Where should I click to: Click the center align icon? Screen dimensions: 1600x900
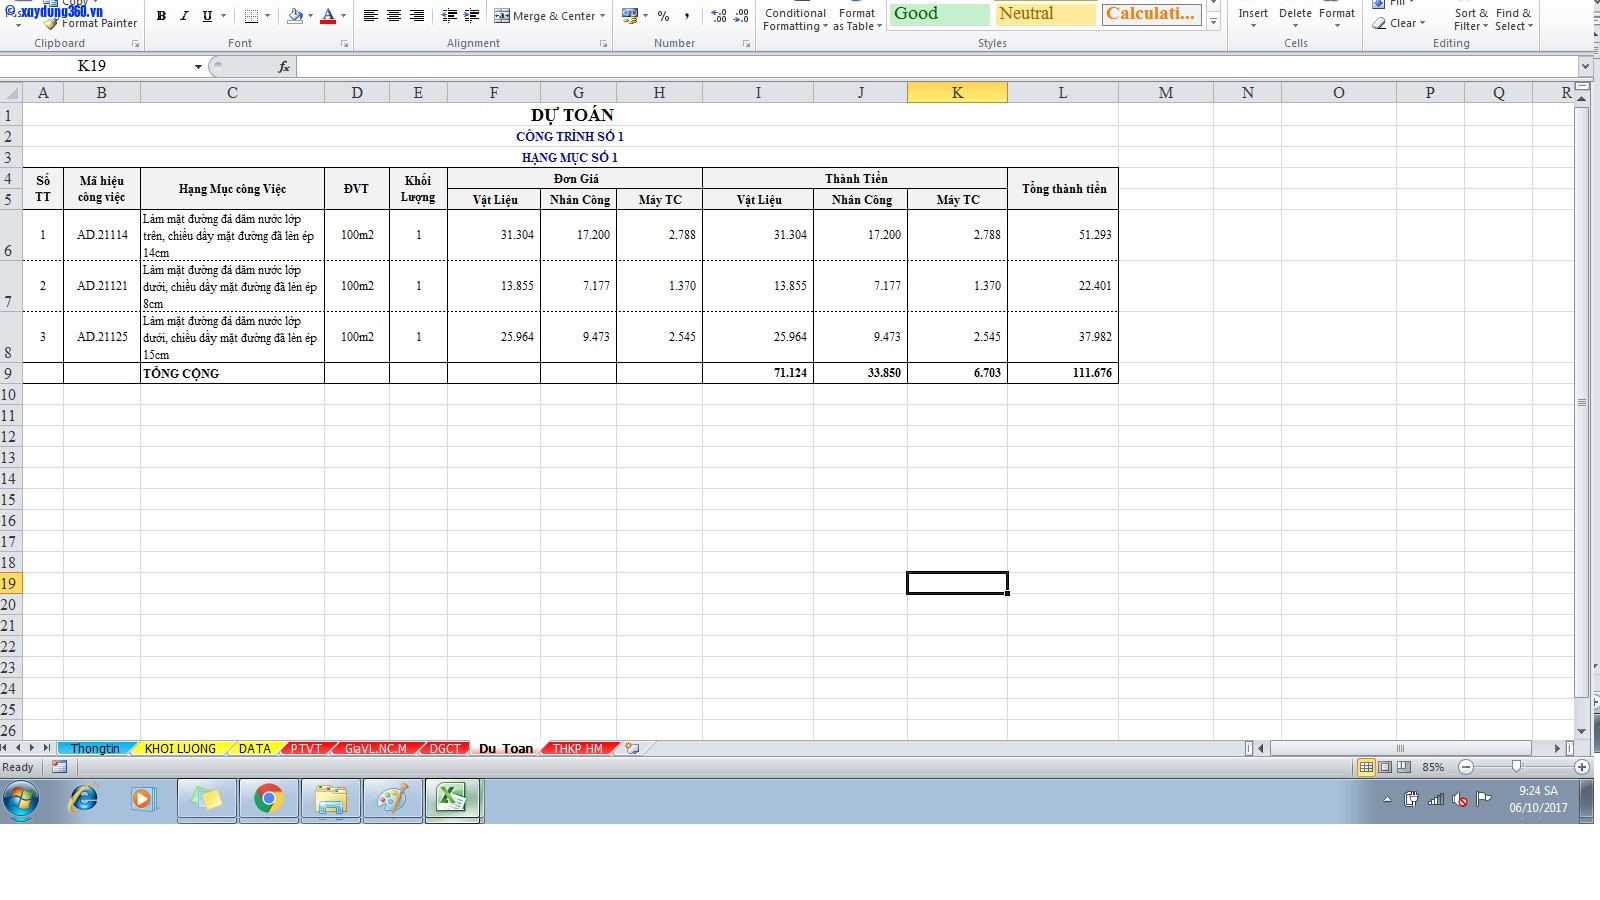point(394,16)
